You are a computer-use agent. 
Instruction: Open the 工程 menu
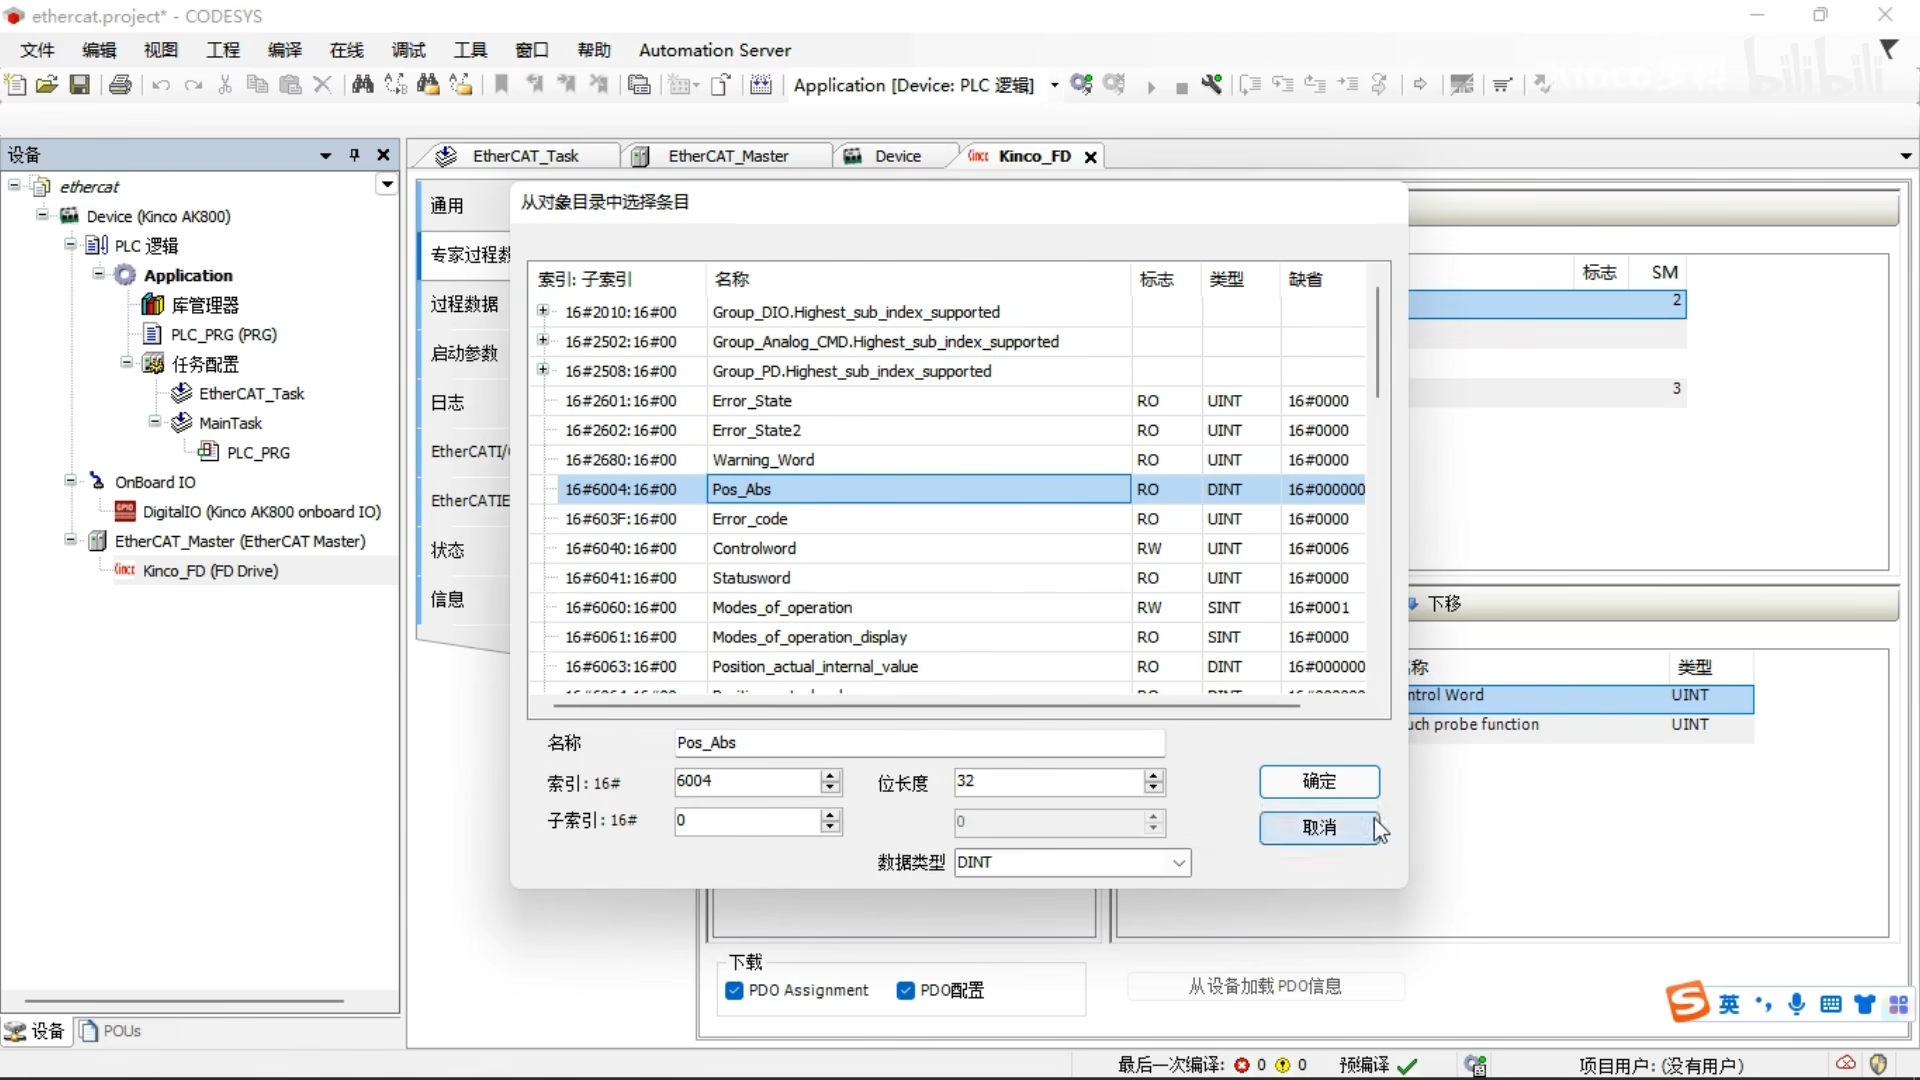click(x=223, y=50)
